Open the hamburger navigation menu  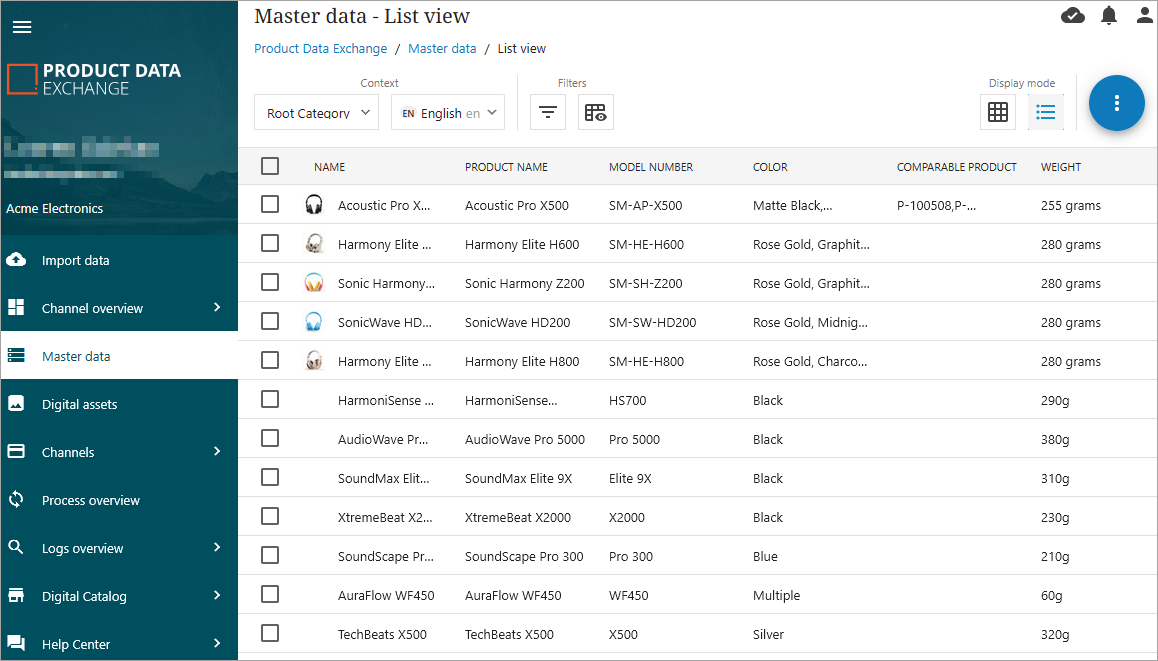click(21, 27)
